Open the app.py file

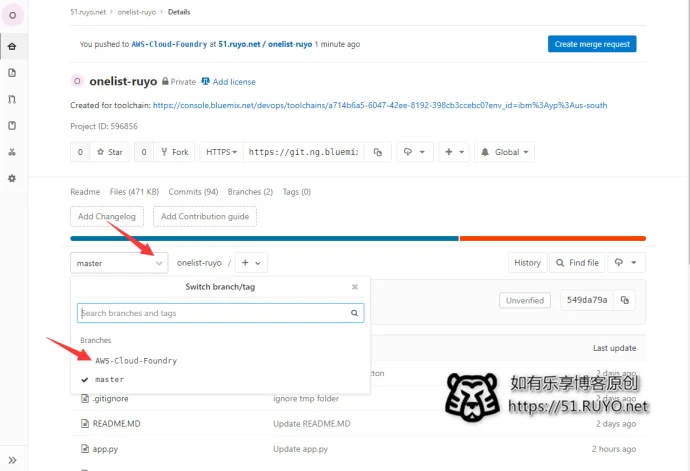pyautogui.click(x=105, y=449)
